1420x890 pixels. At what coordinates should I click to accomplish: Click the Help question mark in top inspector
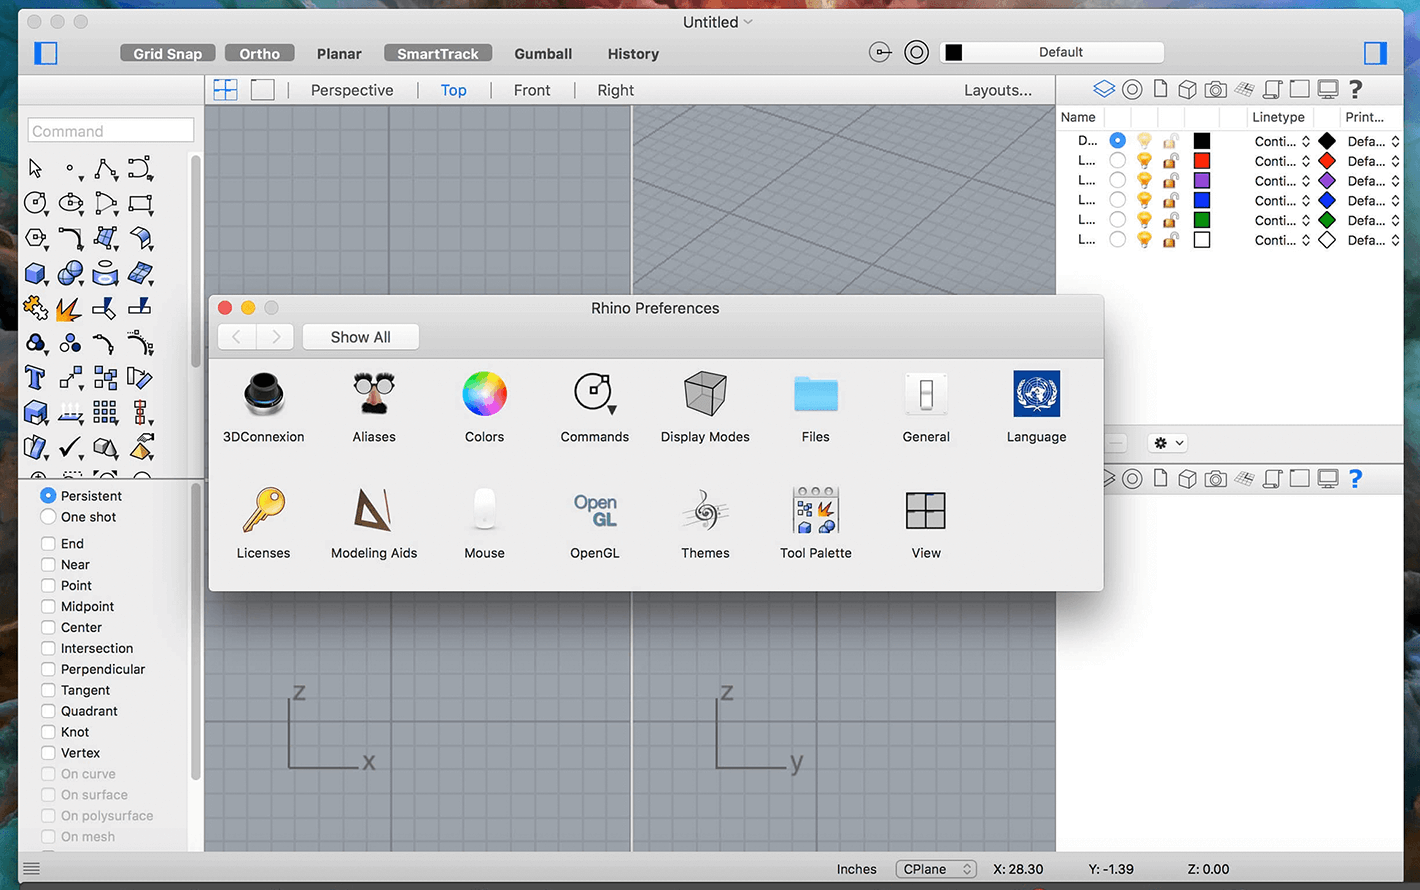point(1356,89)
